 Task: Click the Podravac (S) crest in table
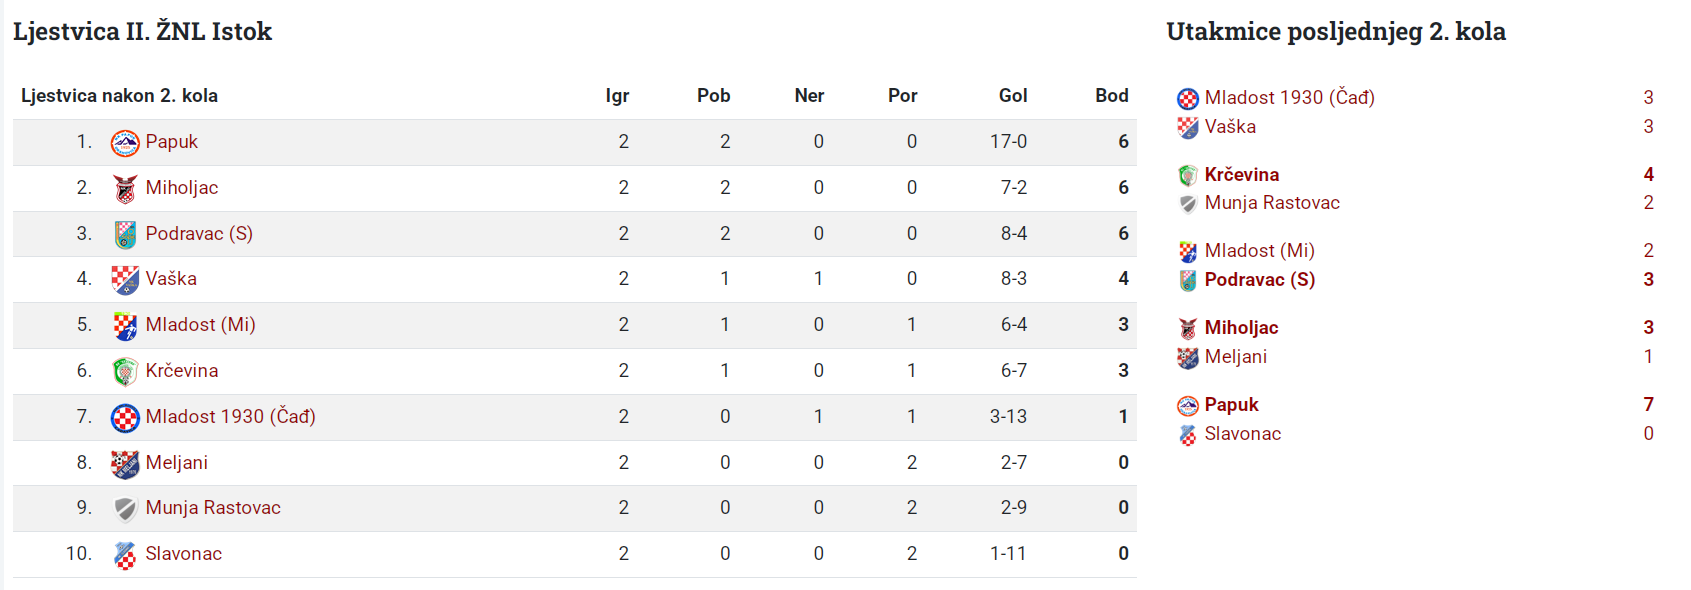(x=125, y=235)
